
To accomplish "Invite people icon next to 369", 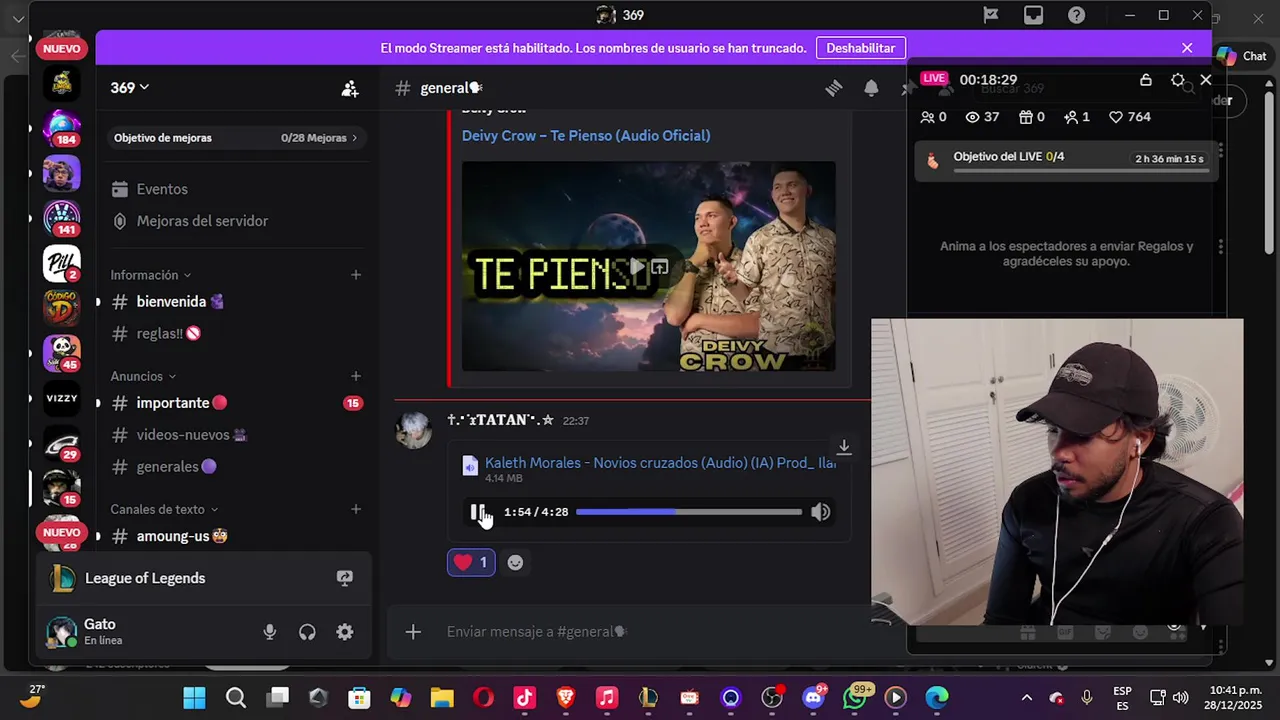I will pyautogui.click(x=350, y=89).
